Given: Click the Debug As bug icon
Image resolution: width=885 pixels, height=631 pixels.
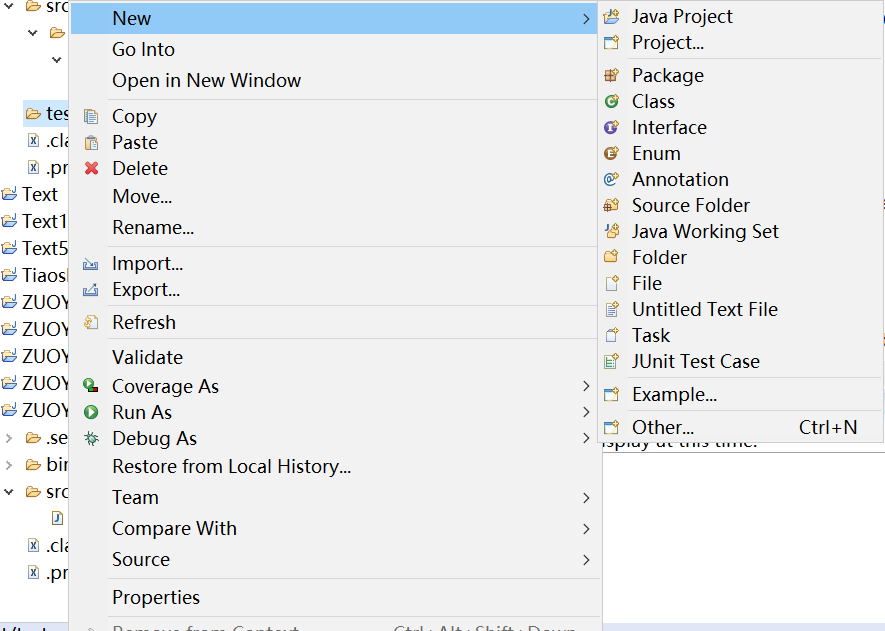Looking at the screenshot, I should 91,438.
